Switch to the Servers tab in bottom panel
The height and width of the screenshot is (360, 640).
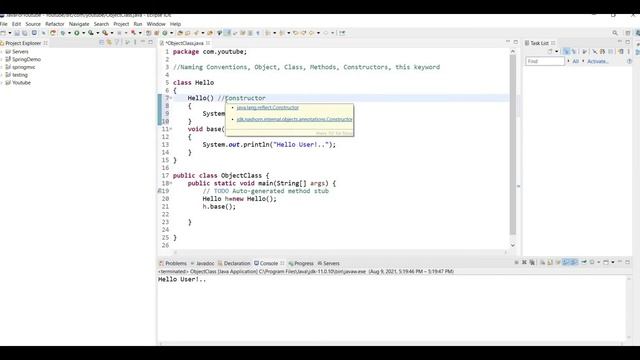[x=329, y=263]
